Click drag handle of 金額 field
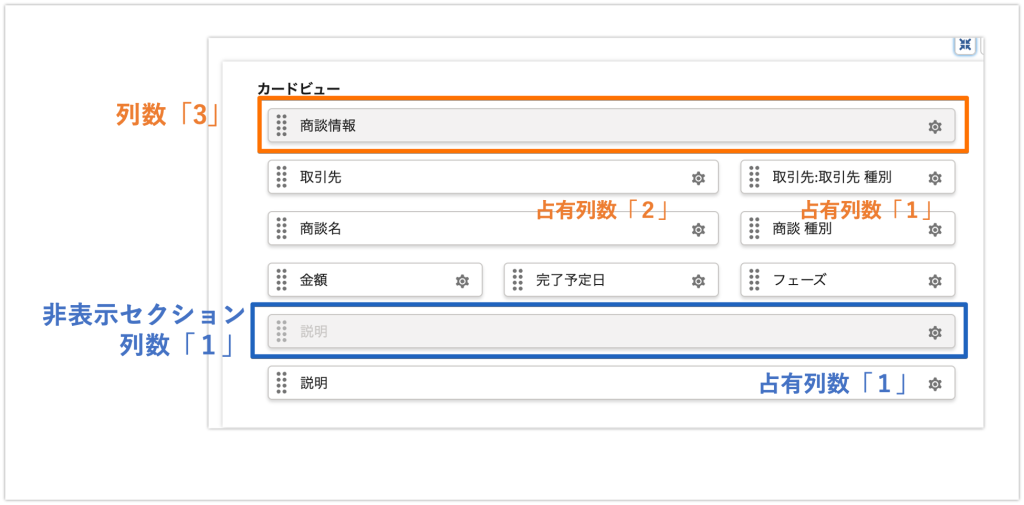 (x=281, y=280)
